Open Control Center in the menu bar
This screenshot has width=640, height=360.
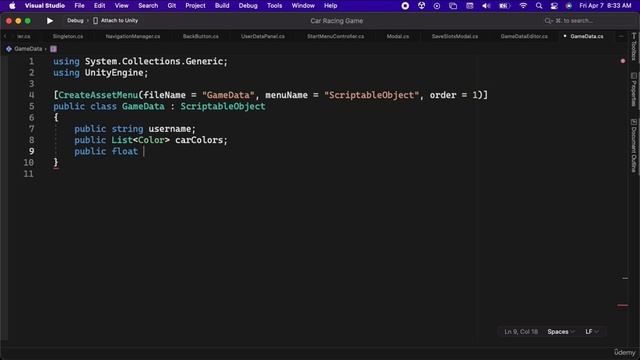(554, 6)
